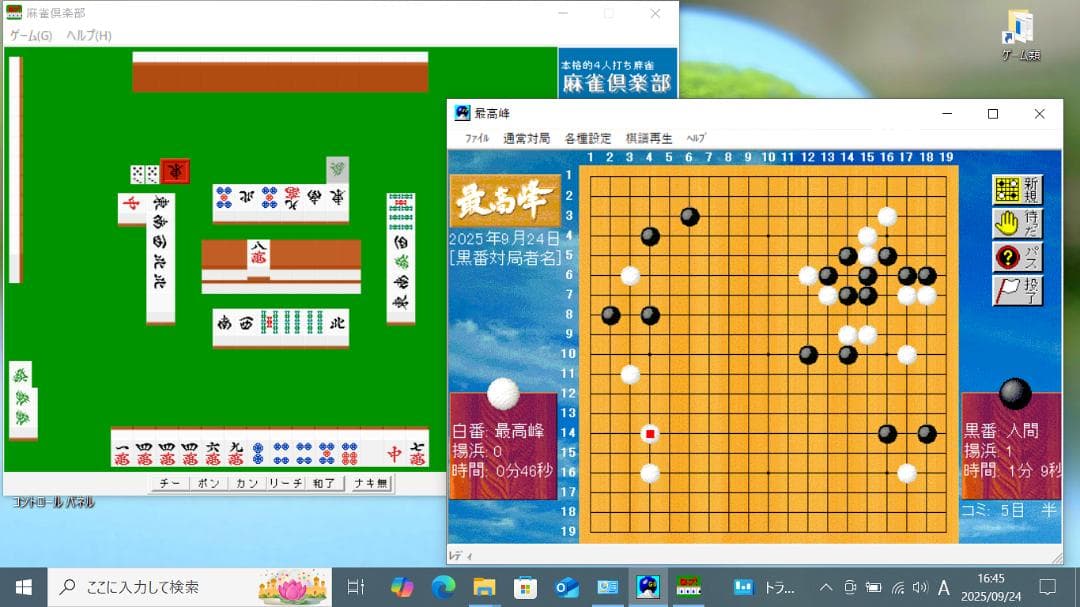Select the 一萬 tile in your hand

pyautogui.click(x=122, y=448)
